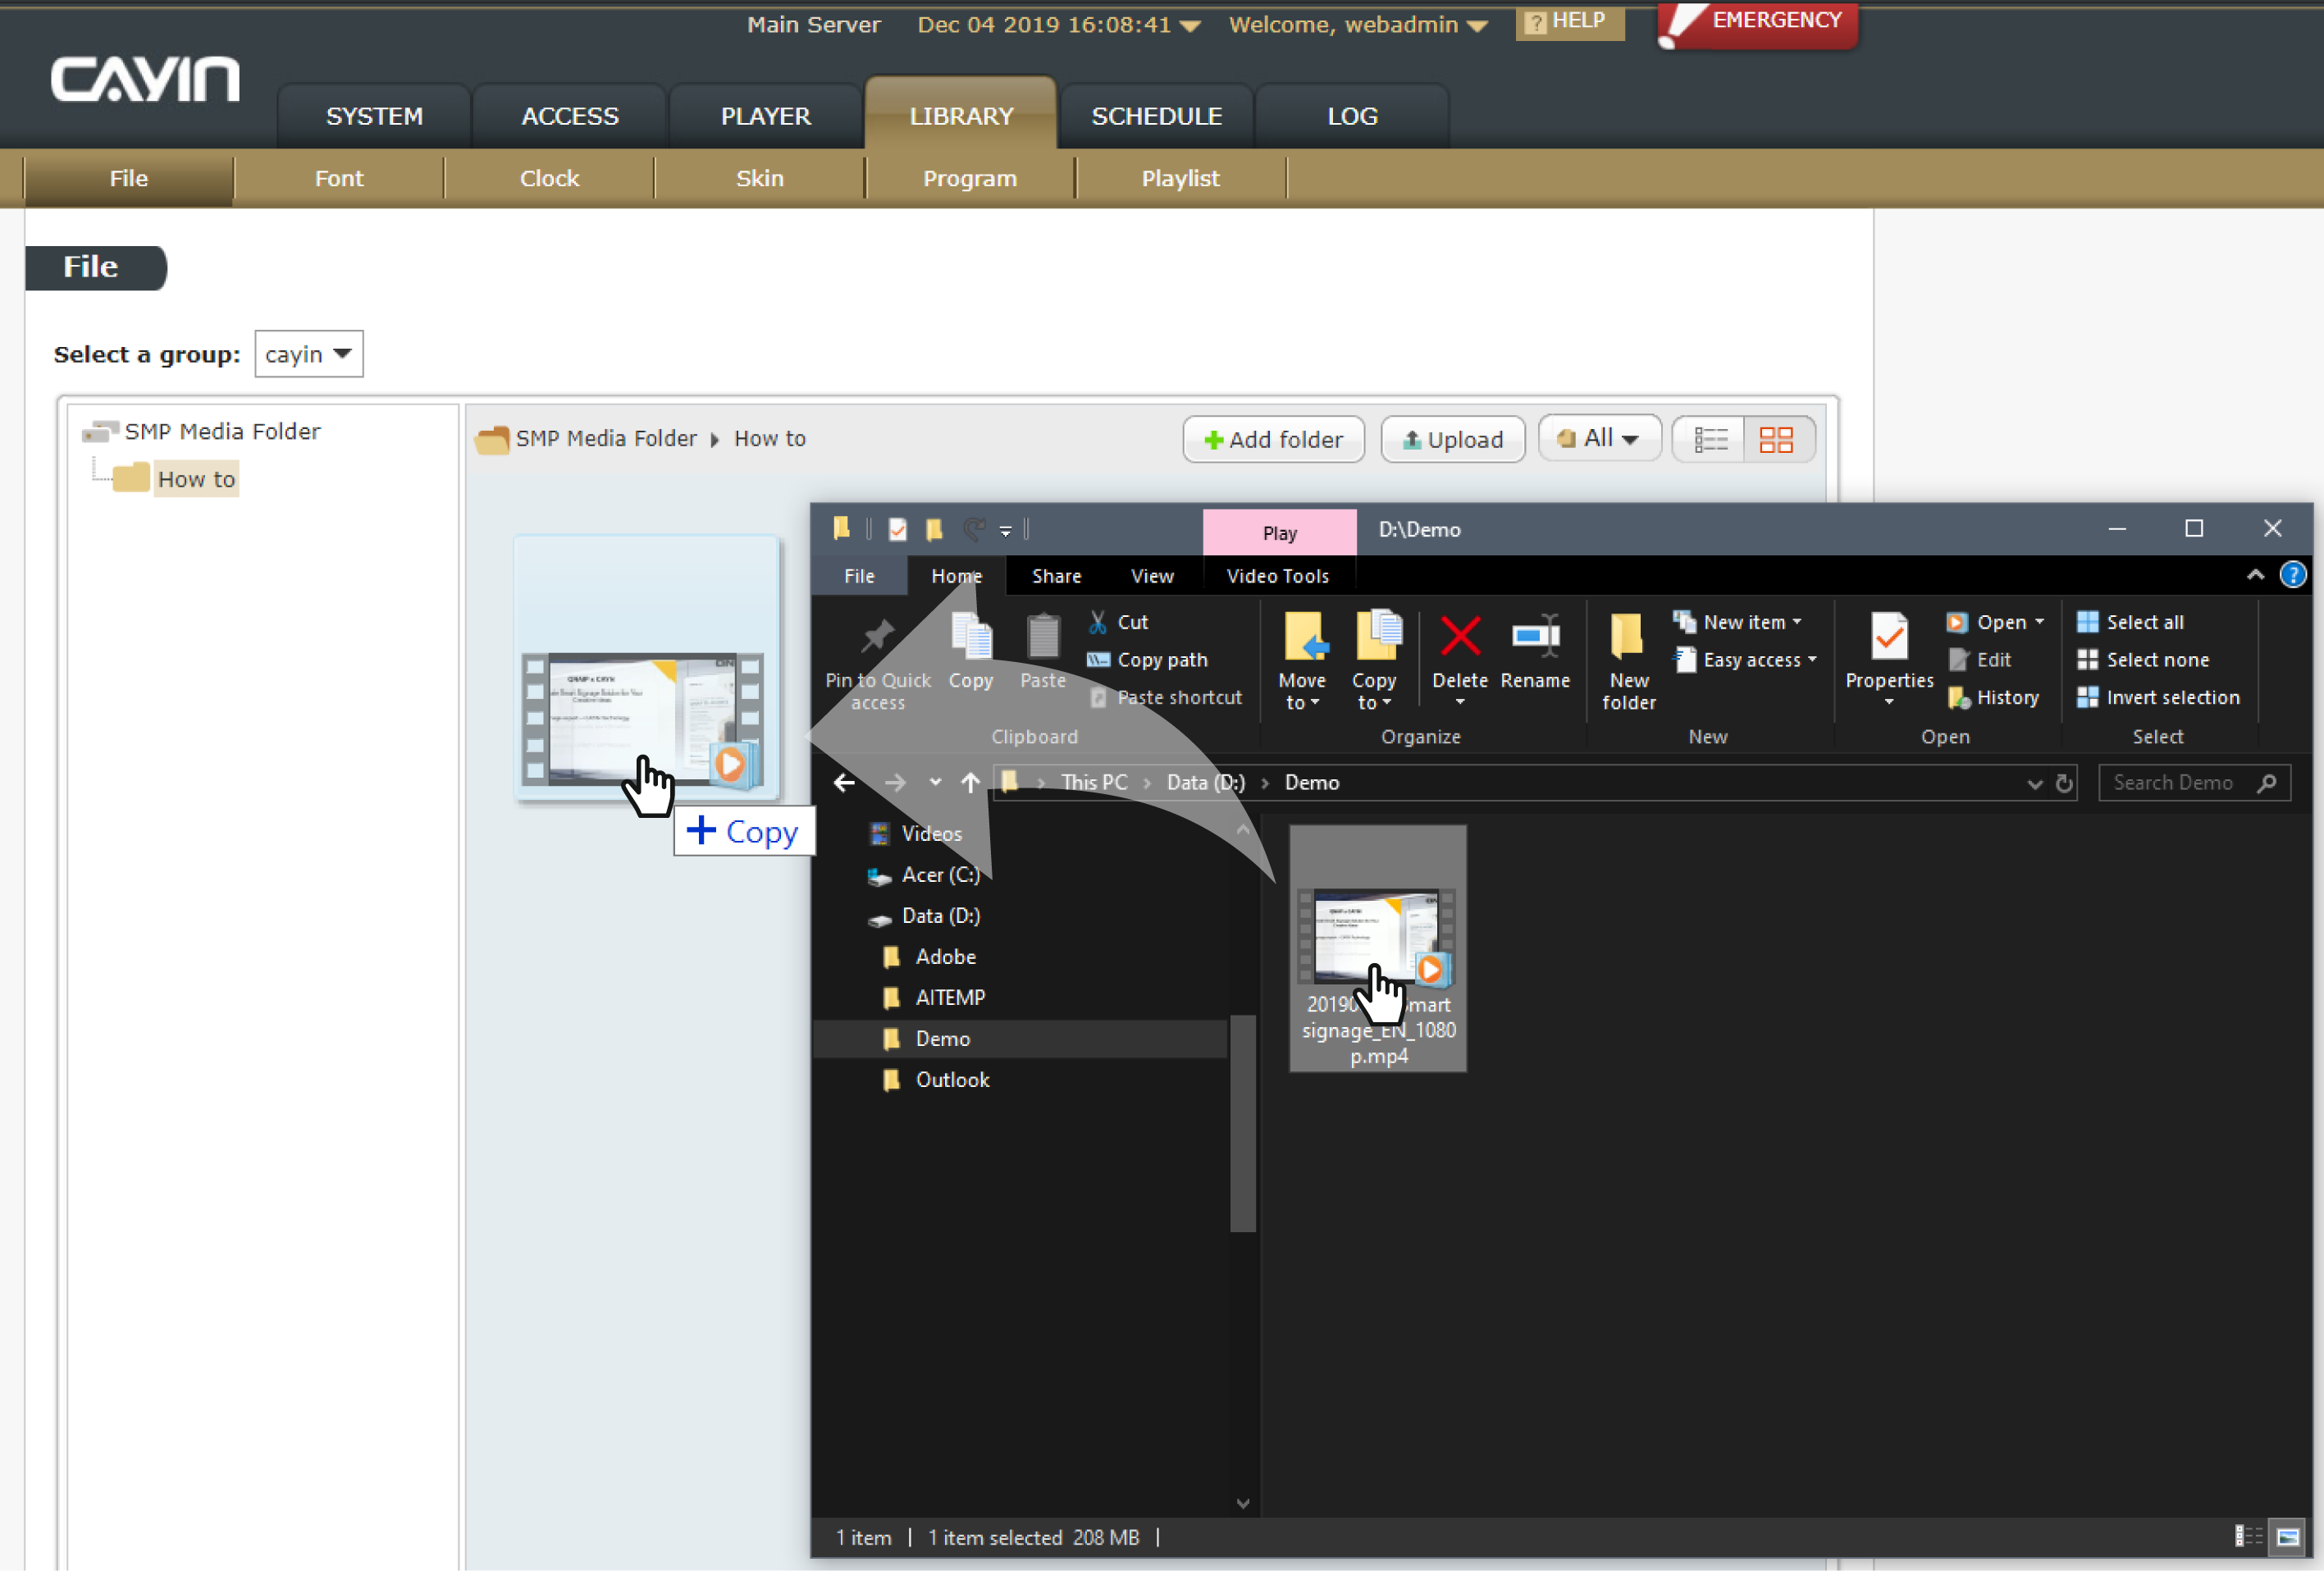Switch to list view in CAYIN file browser
Image resolution: width=2324 pixels, height=1571 pixels.
pos(1711,439)
